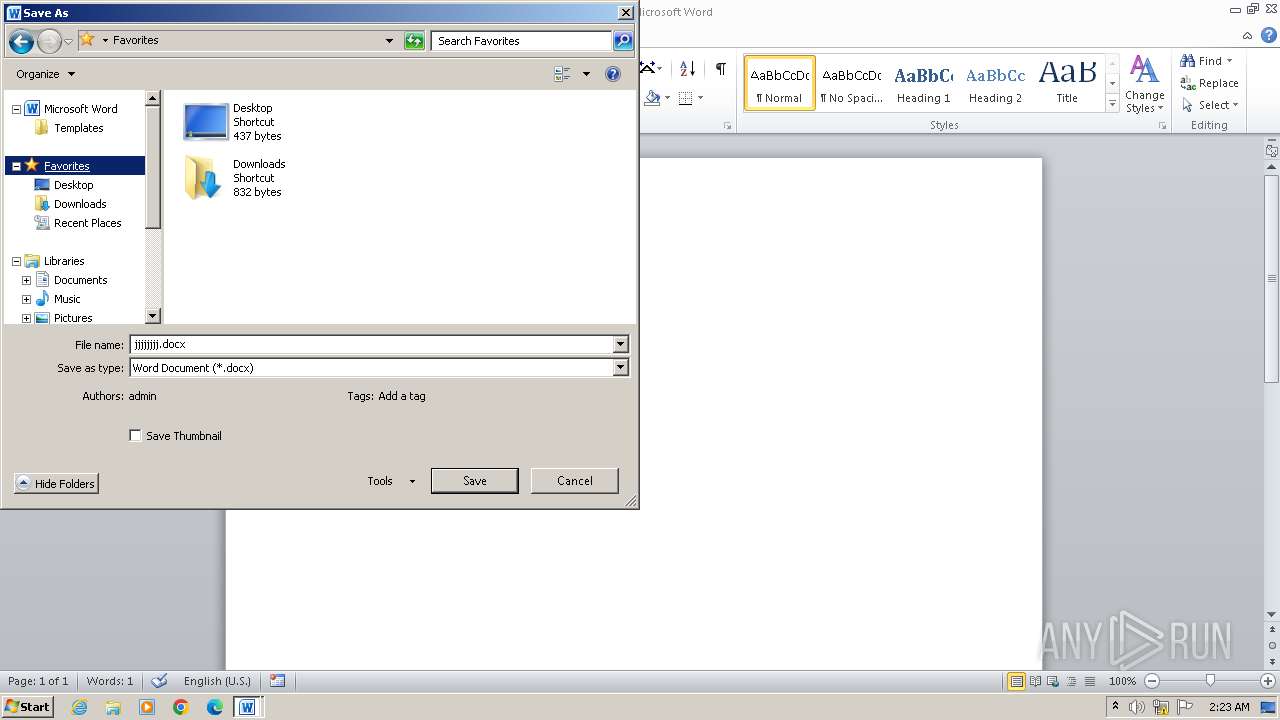
Task: Click the Cancel button
Action: pos(575,481)
